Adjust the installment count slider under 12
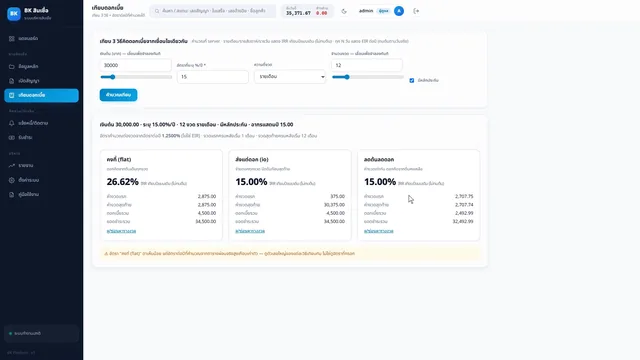 (x=367, y=77)
